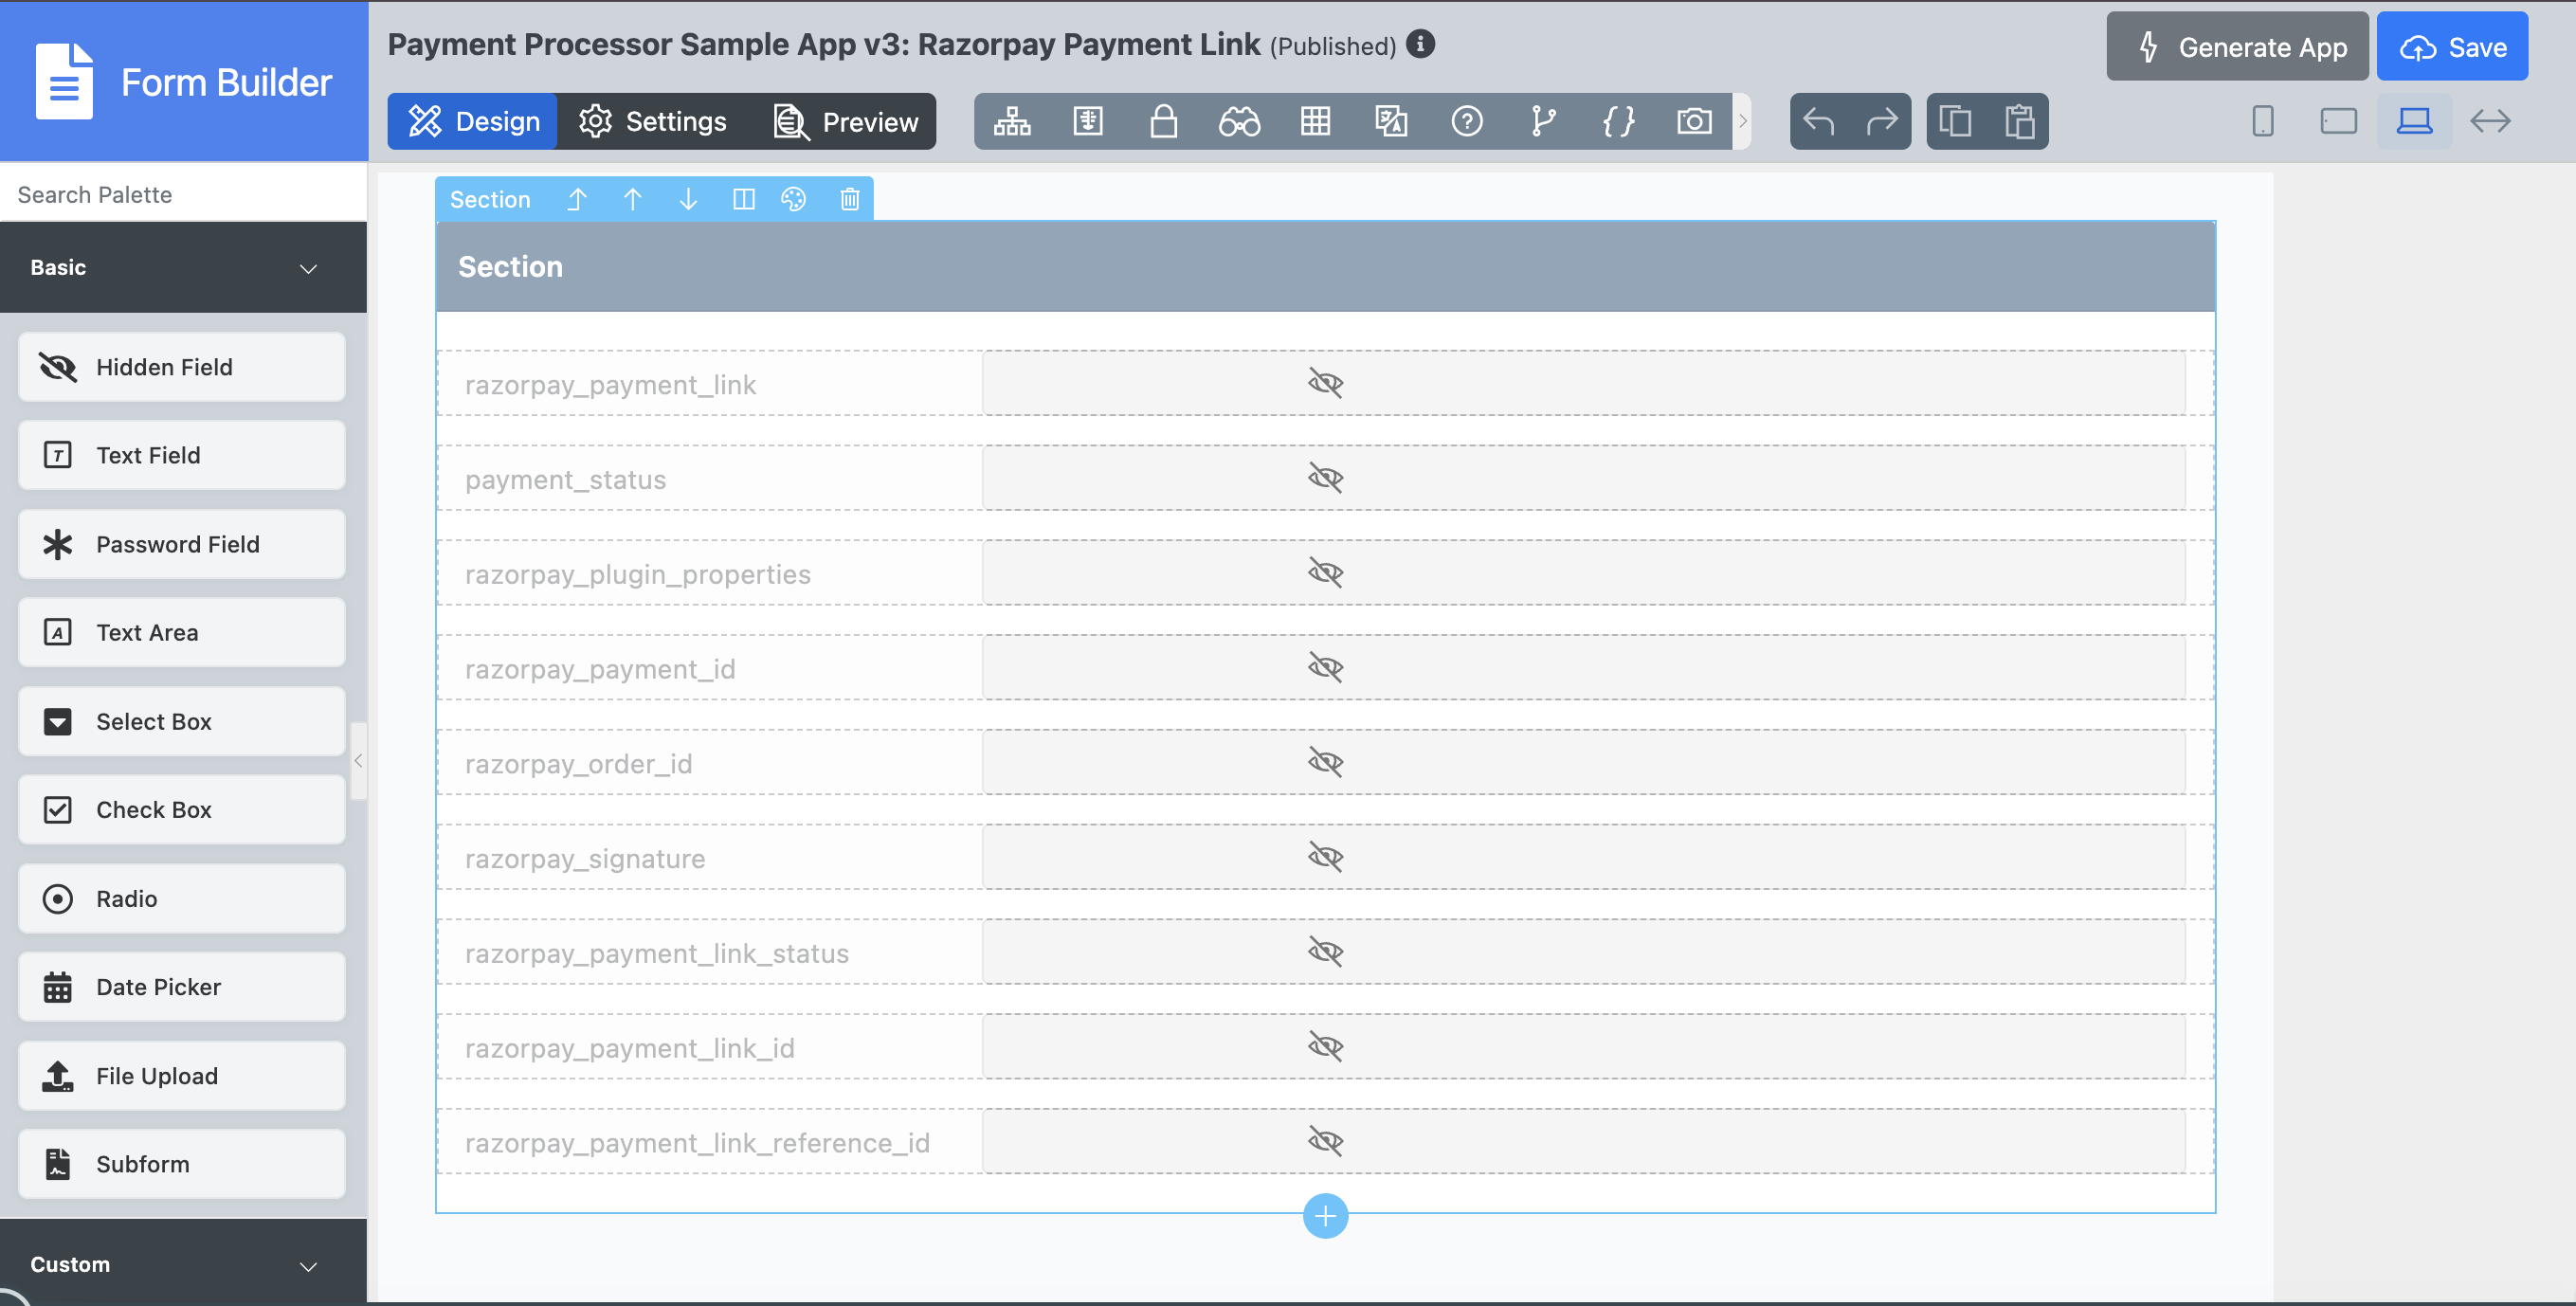Screen dimensions: 2576x1306
Task: Click hidden eye icon of payment_status field
Action: point(1325,478)
